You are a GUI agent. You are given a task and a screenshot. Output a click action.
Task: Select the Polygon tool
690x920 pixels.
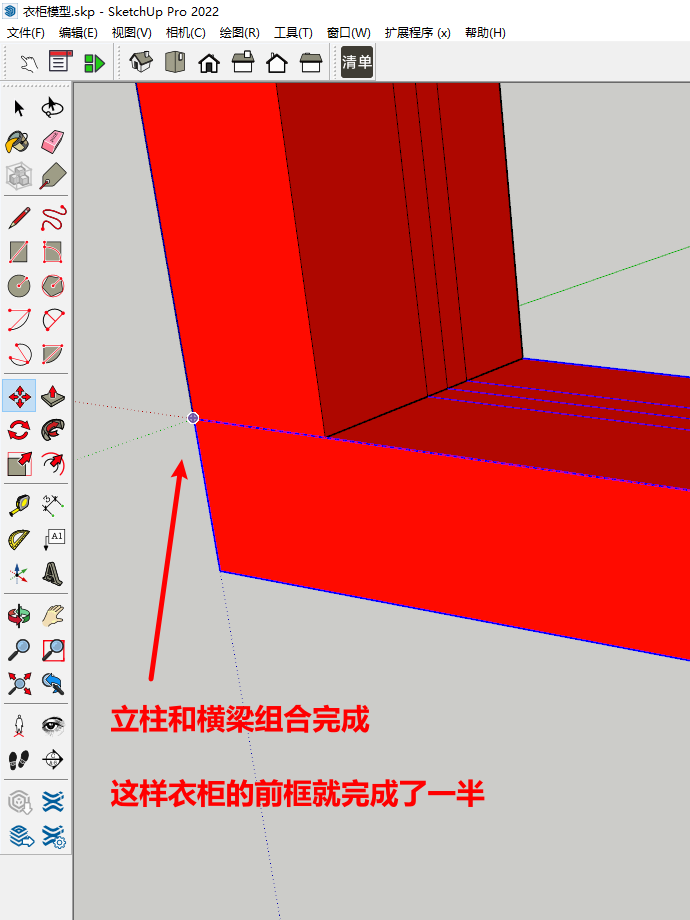[53, 286]
